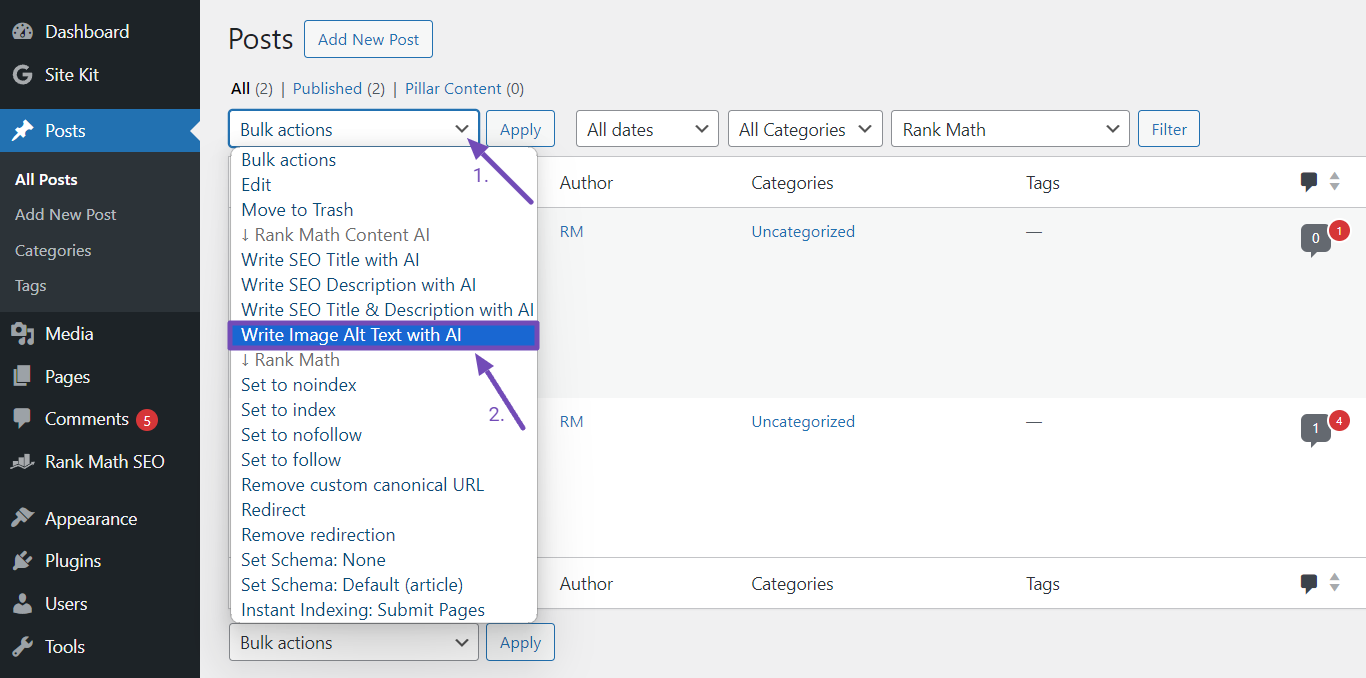
Task: Sort by comments using header arrows
Action: coord(1334,182)
